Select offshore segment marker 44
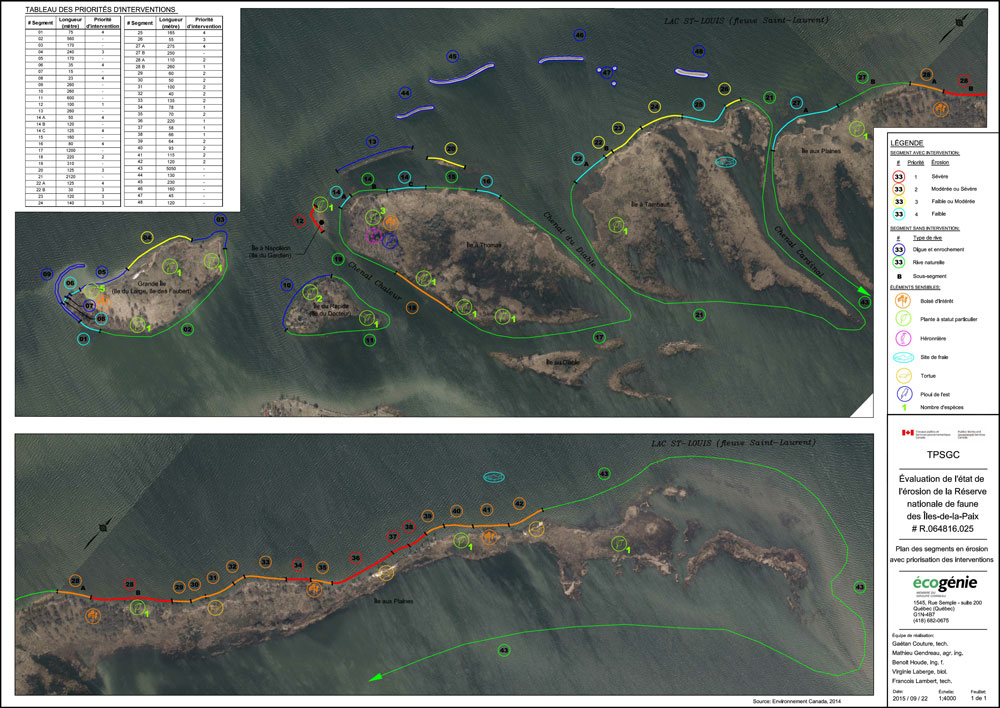 coord(405,93)
